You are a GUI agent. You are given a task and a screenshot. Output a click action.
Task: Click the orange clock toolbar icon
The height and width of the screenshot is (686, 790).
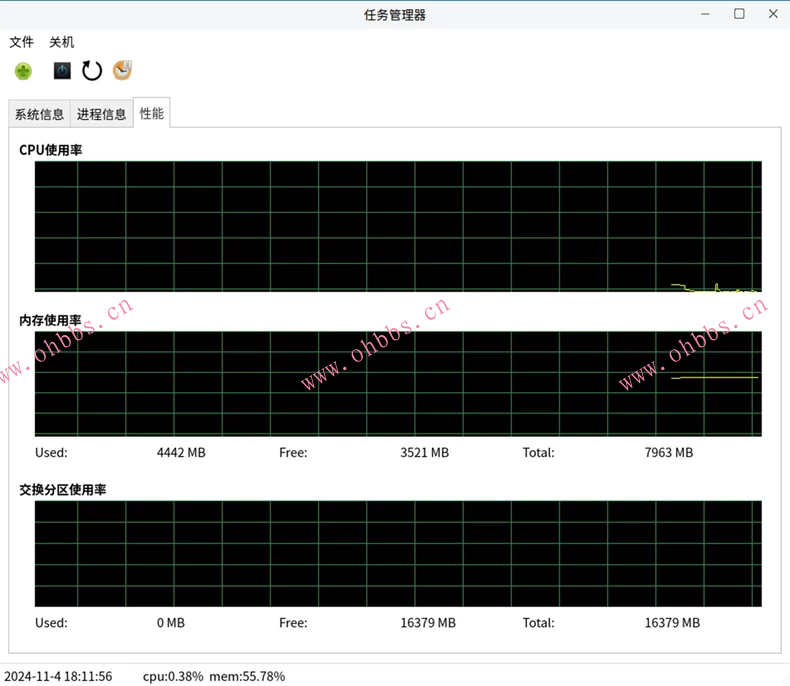(x=122, y=70)
